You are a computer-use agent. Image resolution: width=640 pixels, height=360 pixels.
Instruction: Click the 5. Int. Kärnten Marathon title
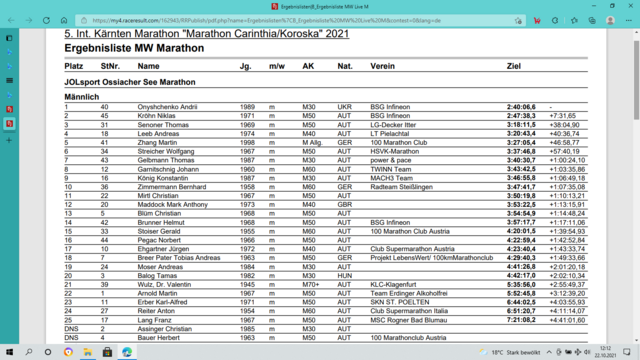[207, 33]
